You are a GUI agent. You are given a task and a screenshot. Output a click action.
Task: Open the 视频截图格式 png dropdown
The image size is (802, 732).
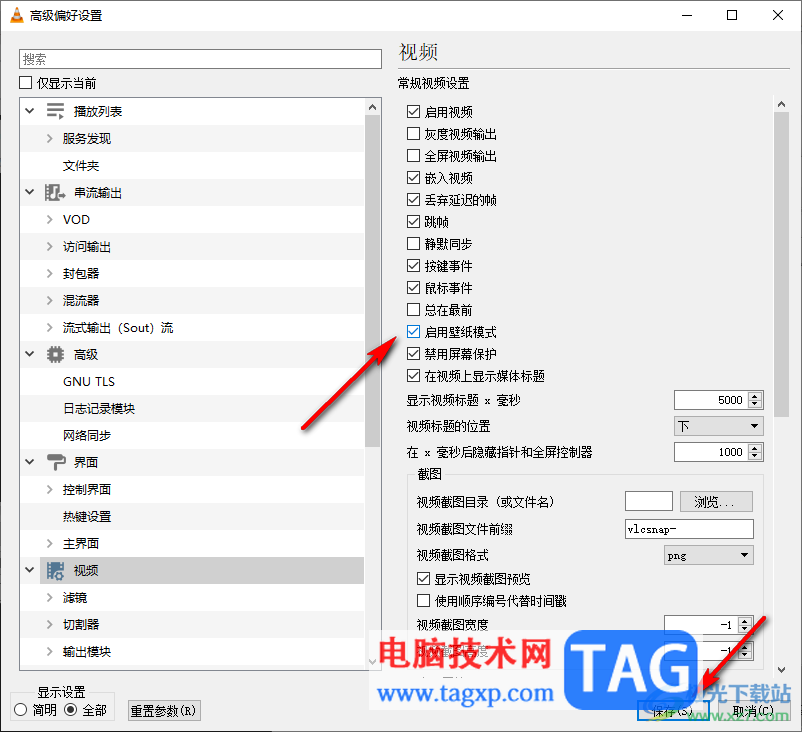(x=708, y=555)
